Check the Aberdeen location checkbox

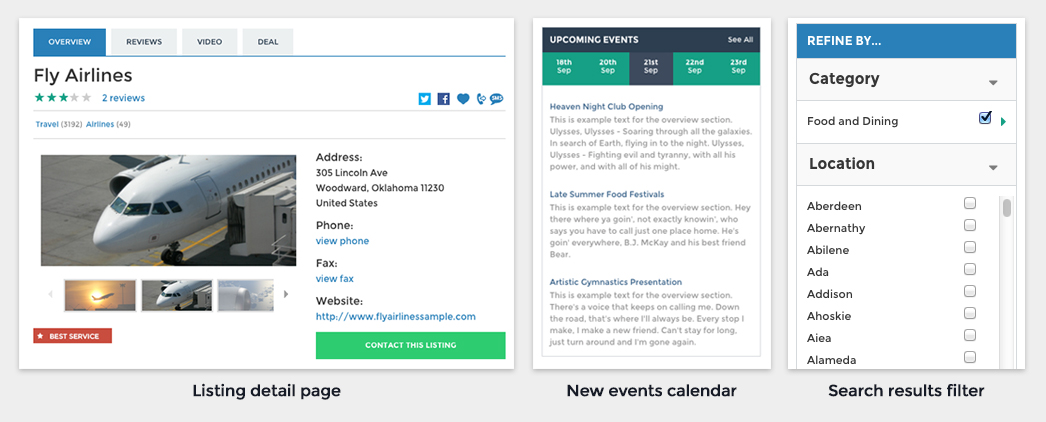(x=970, y=203)
